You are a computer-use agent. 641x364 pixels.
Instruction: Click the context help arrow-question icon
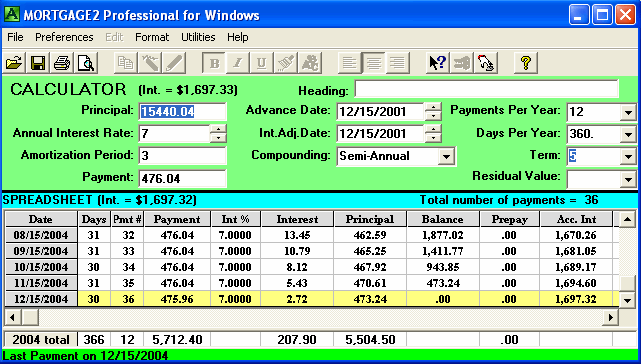[x=438, y=63]
